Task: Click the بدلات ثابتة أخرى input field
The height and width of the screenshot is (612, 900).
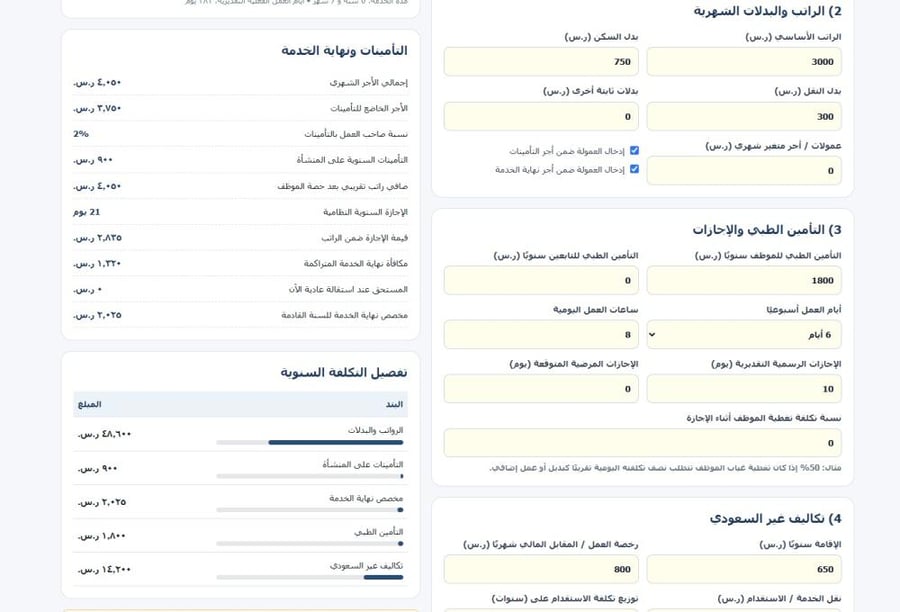Action: (x=541, y=117)
